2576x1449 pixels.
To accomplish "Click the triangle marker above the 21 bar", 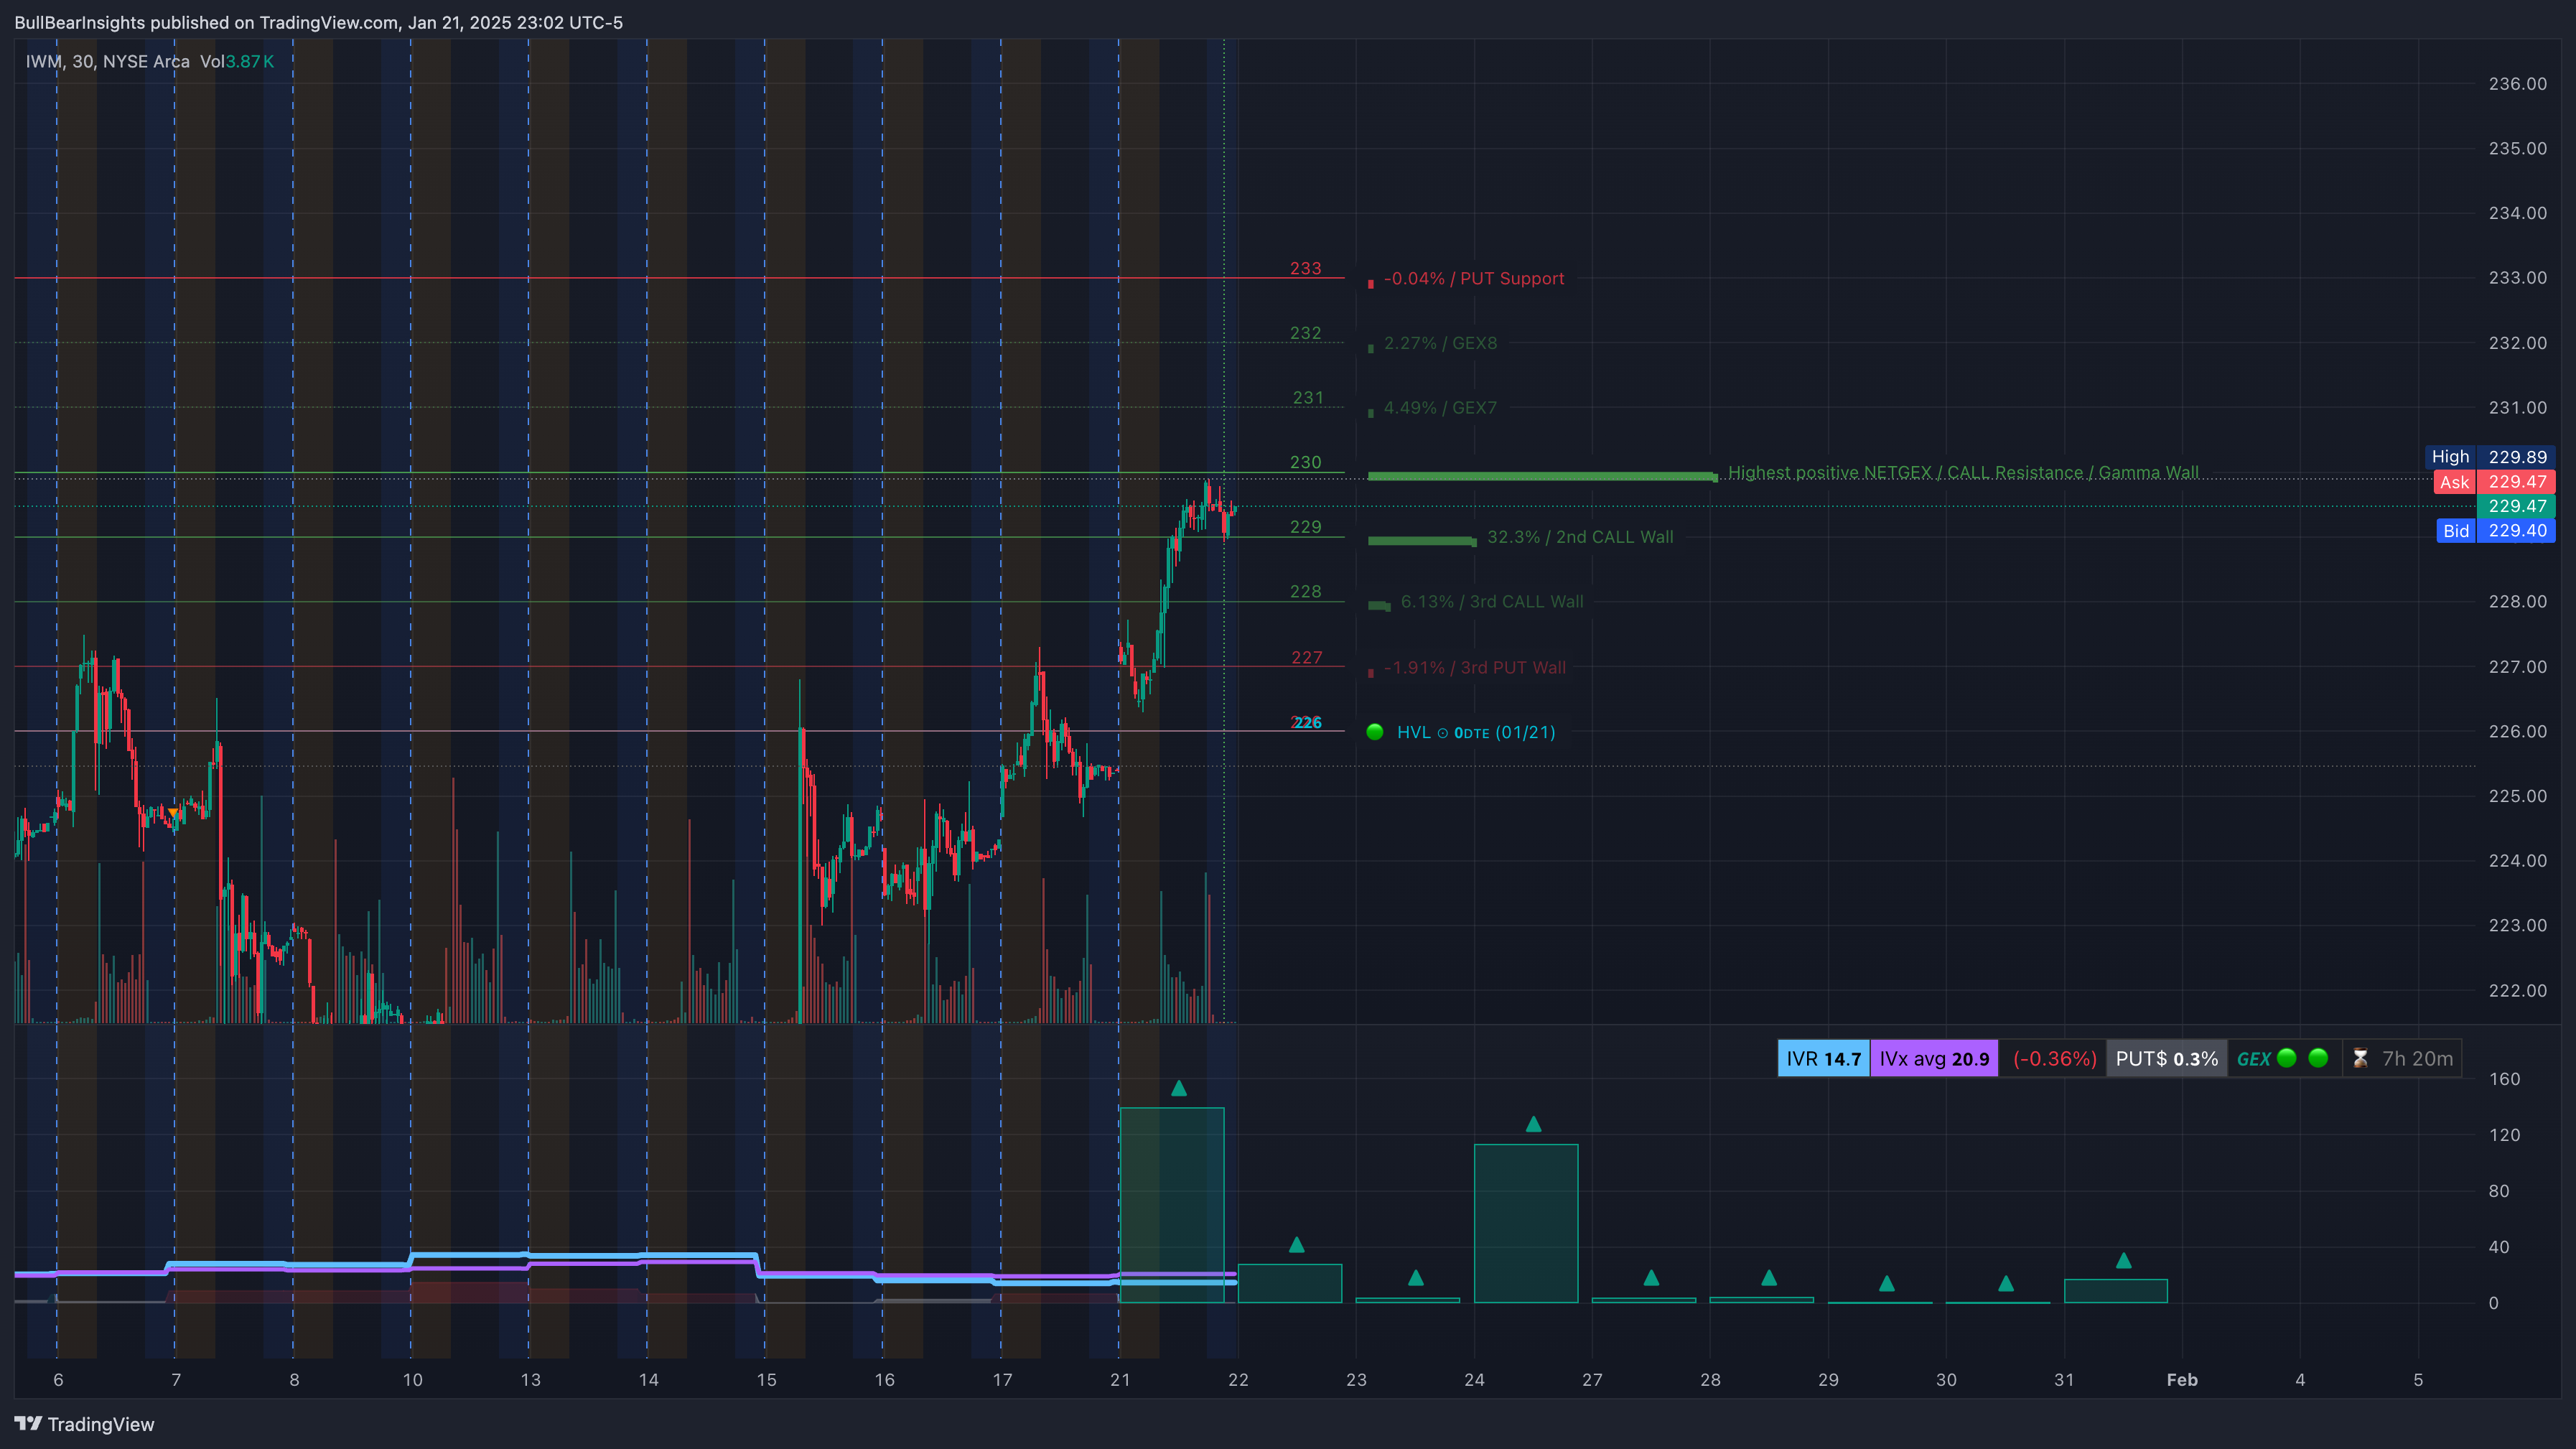I will point(1179,1088).
